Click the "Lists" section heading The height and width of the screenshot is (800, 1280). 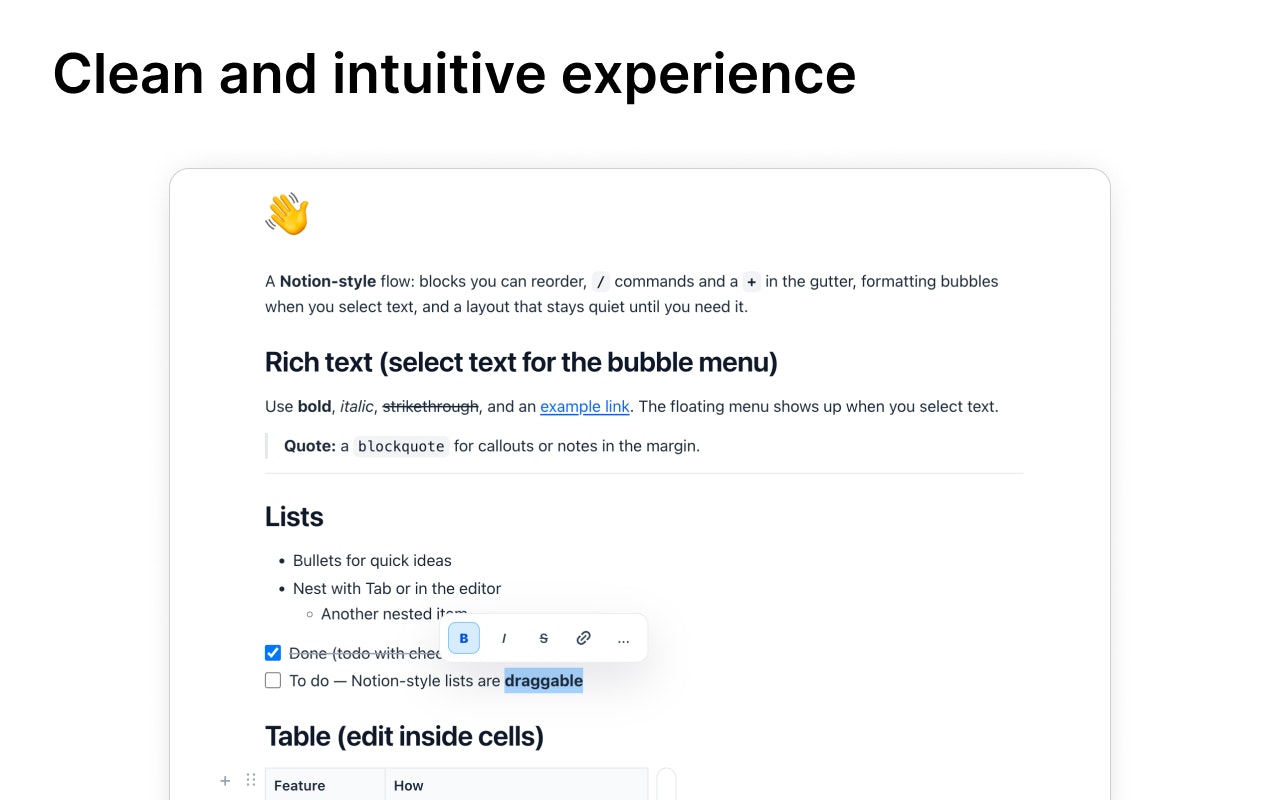[x=294, y=517]
